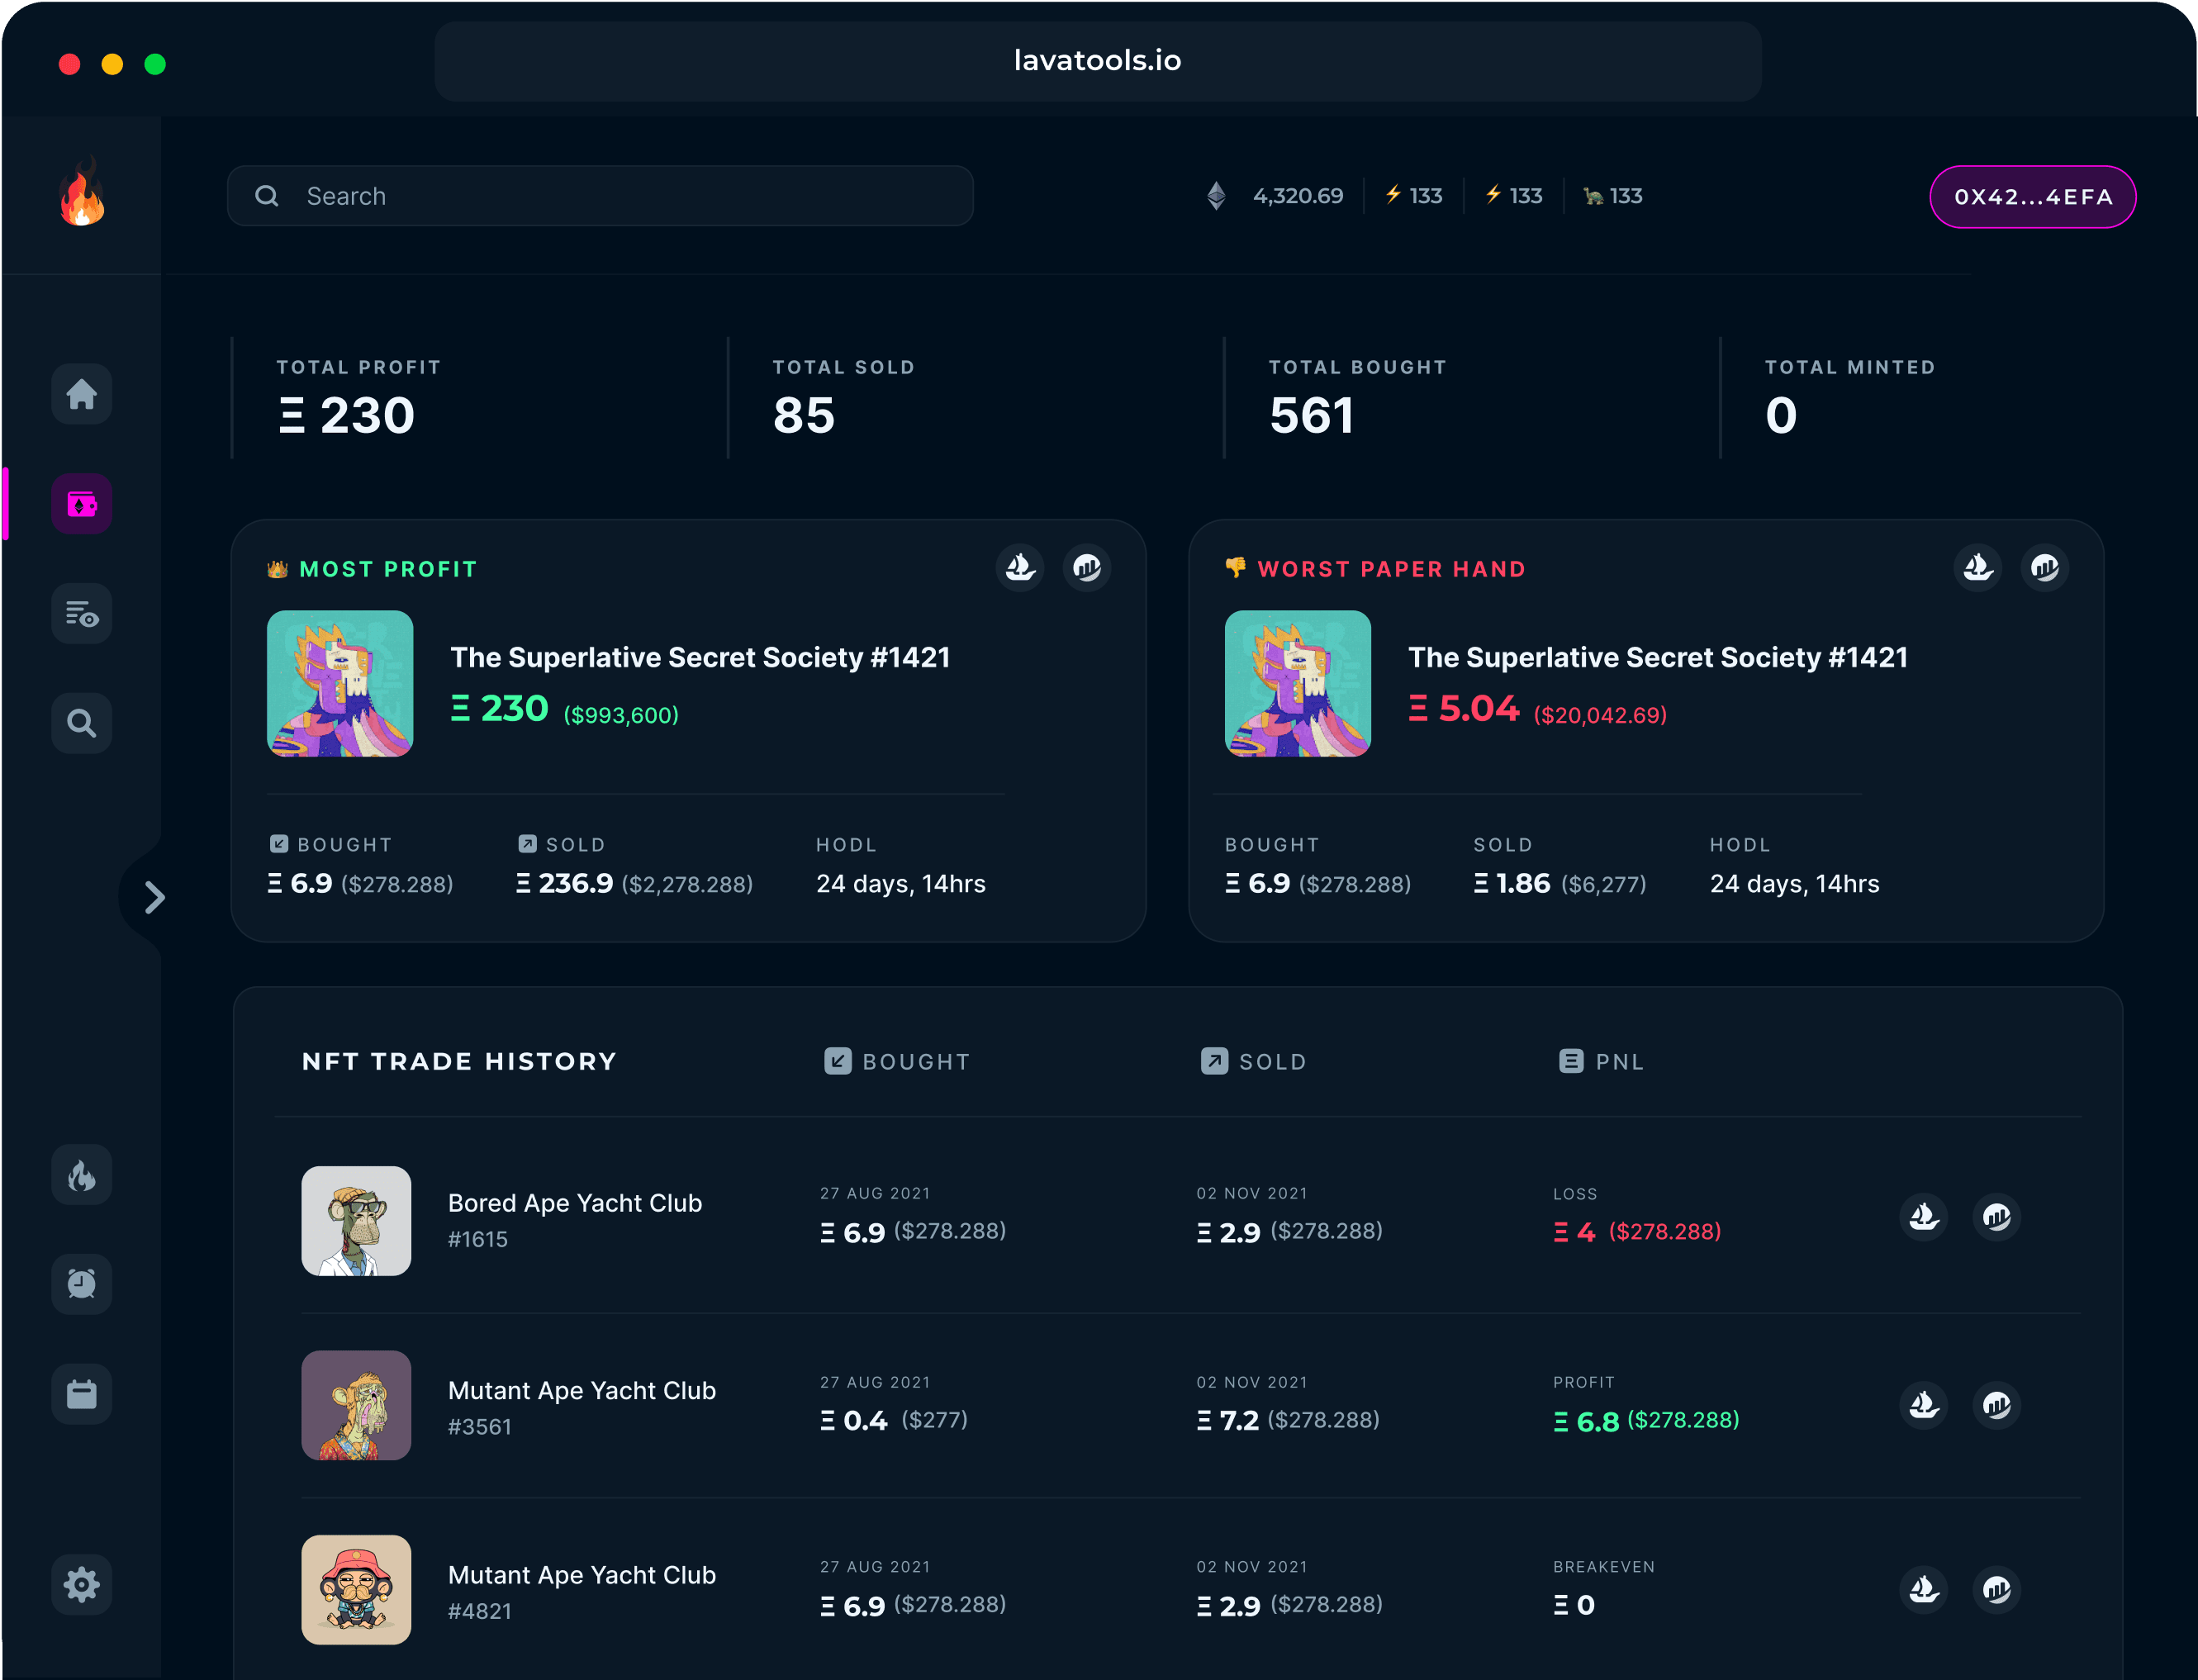Click the Worst Paper Hand sold value Ξ 1.86

[x=1512, y=884]
